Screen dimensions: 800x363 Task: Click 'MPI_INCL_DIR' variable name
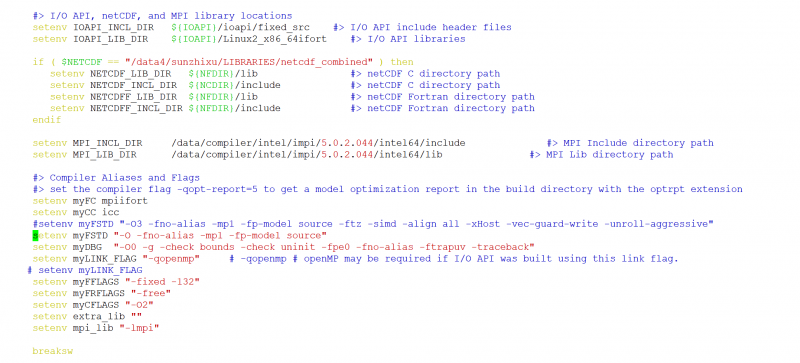[x=107, y=143]
